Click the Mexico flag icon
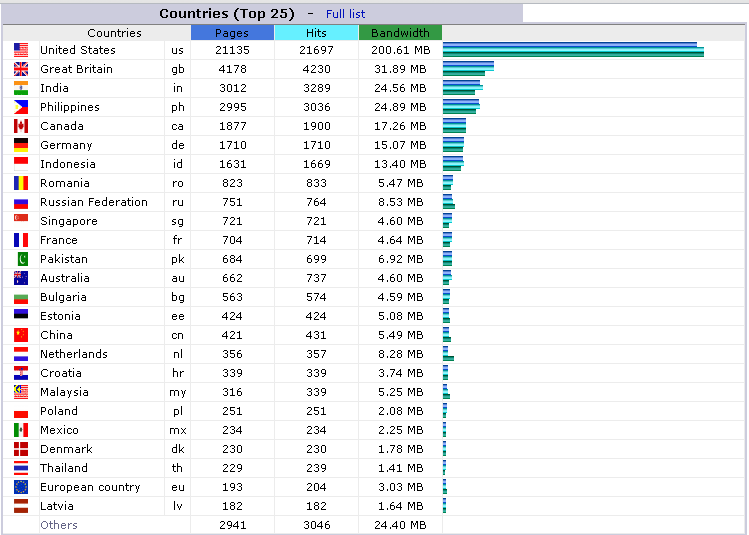 click(x=21, y=430)
